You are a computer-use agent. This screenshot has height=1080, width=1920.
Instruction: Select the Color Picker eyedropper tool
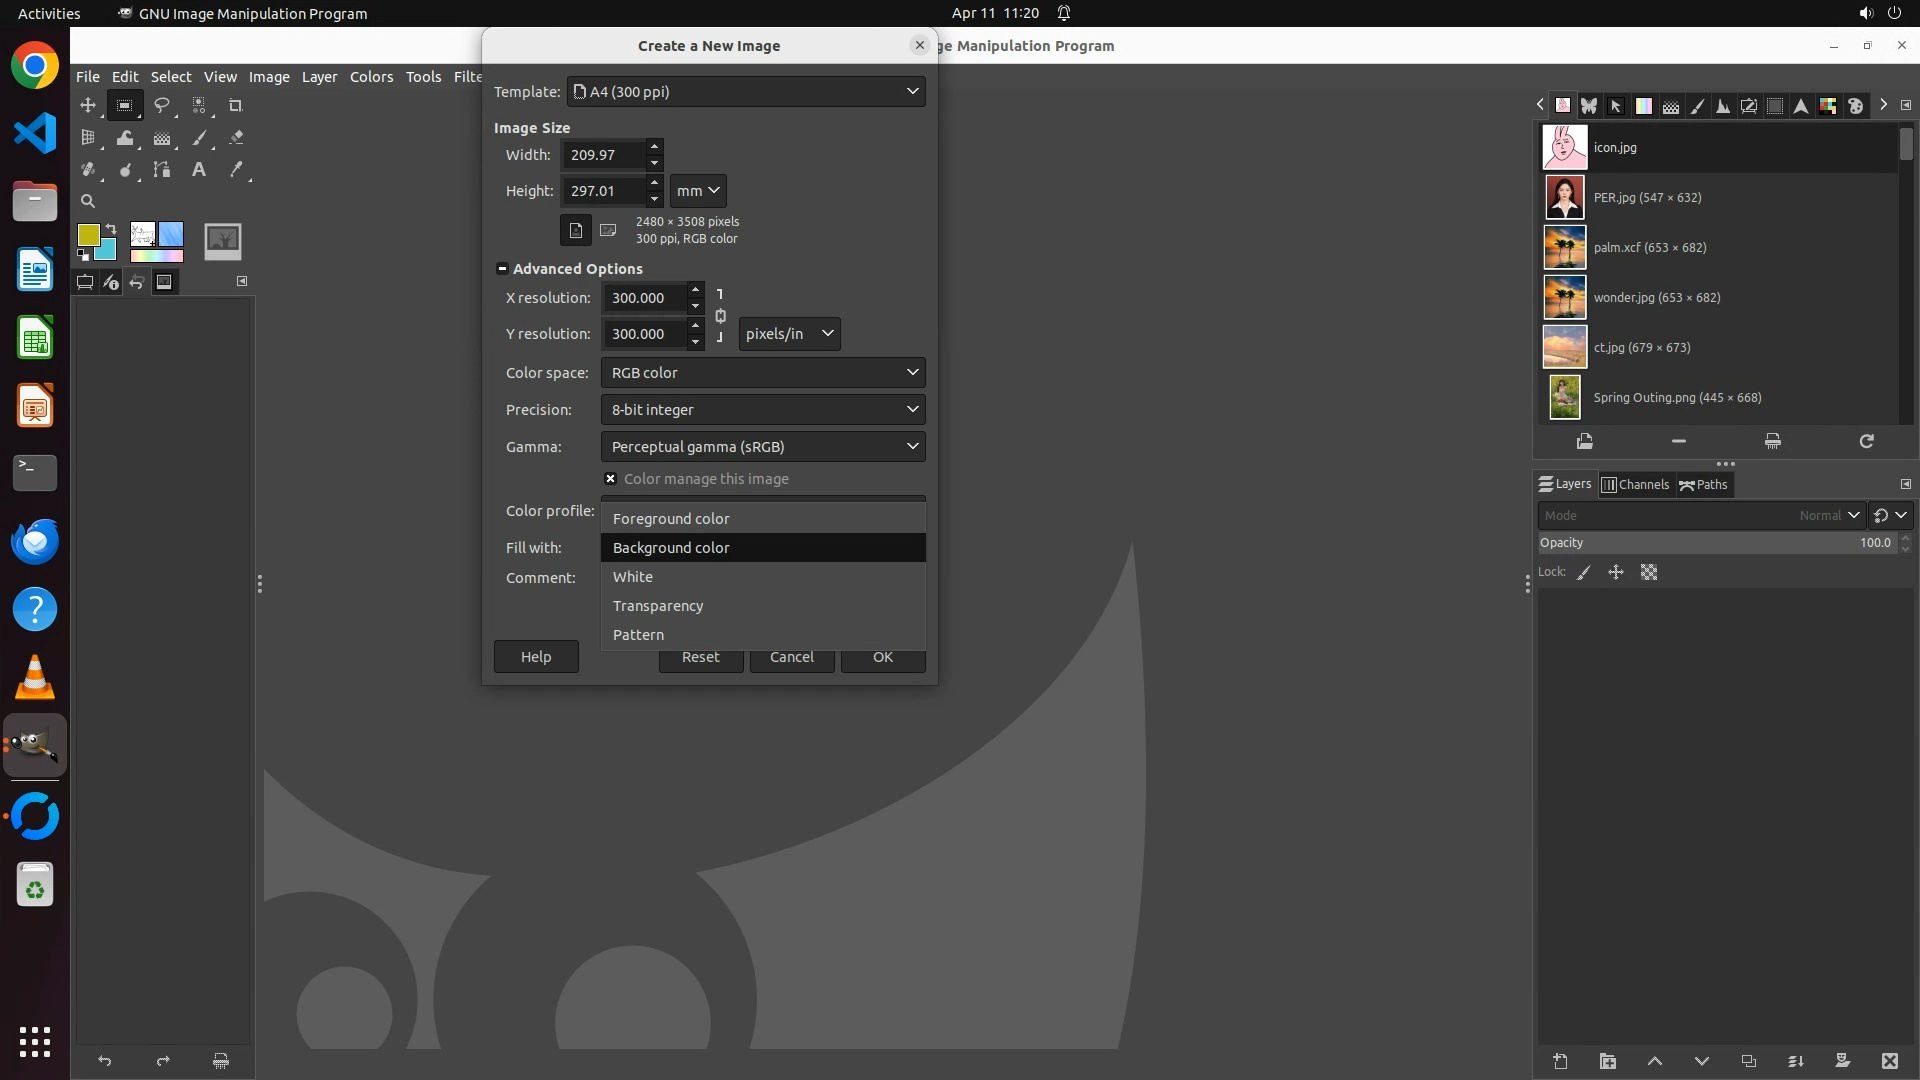click(236, 170)
